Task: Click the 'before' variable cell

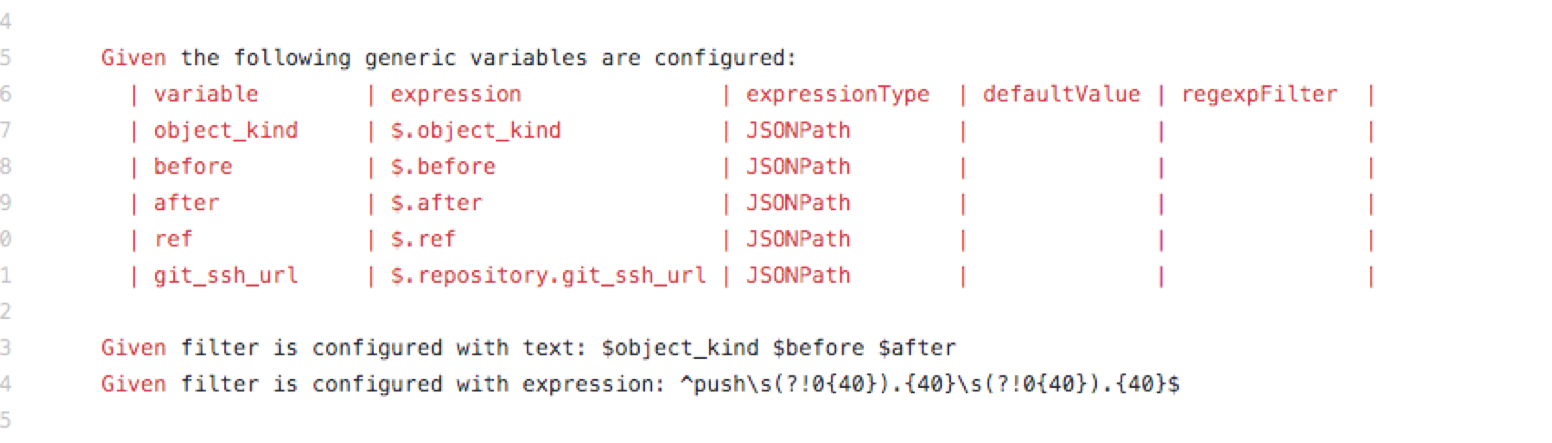Action: pyautogui.click(x=192, y=167)
